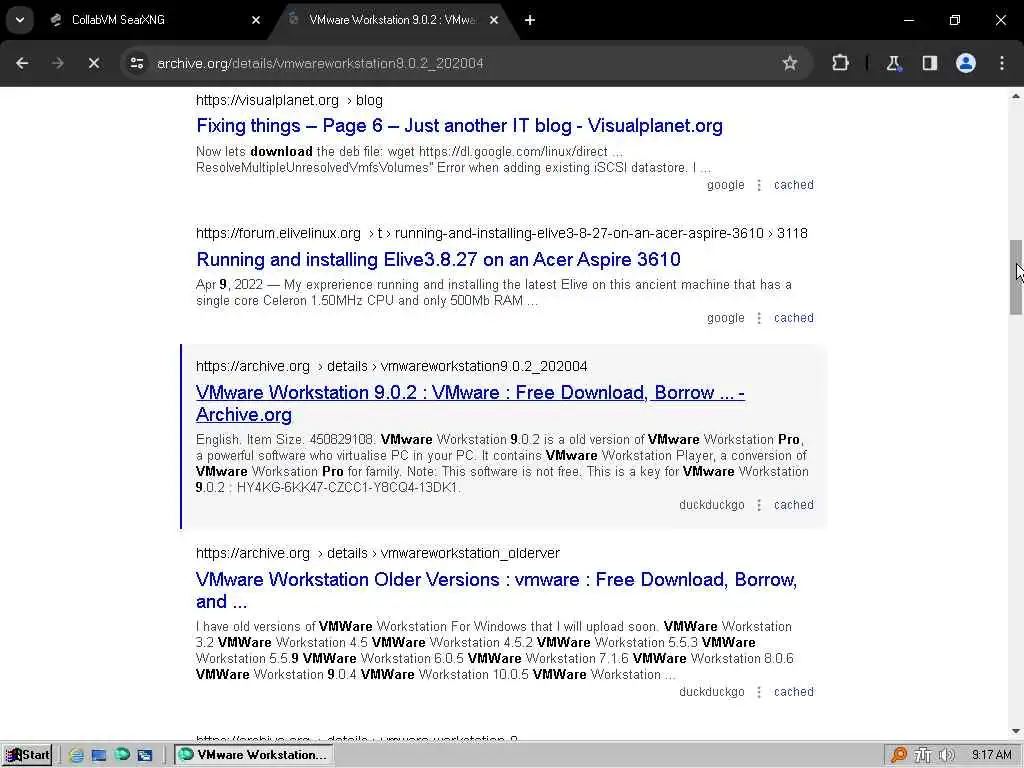Click the fourth quick launch window icon
Screen dimensions: 1024x768
click(x=144, y=755)
